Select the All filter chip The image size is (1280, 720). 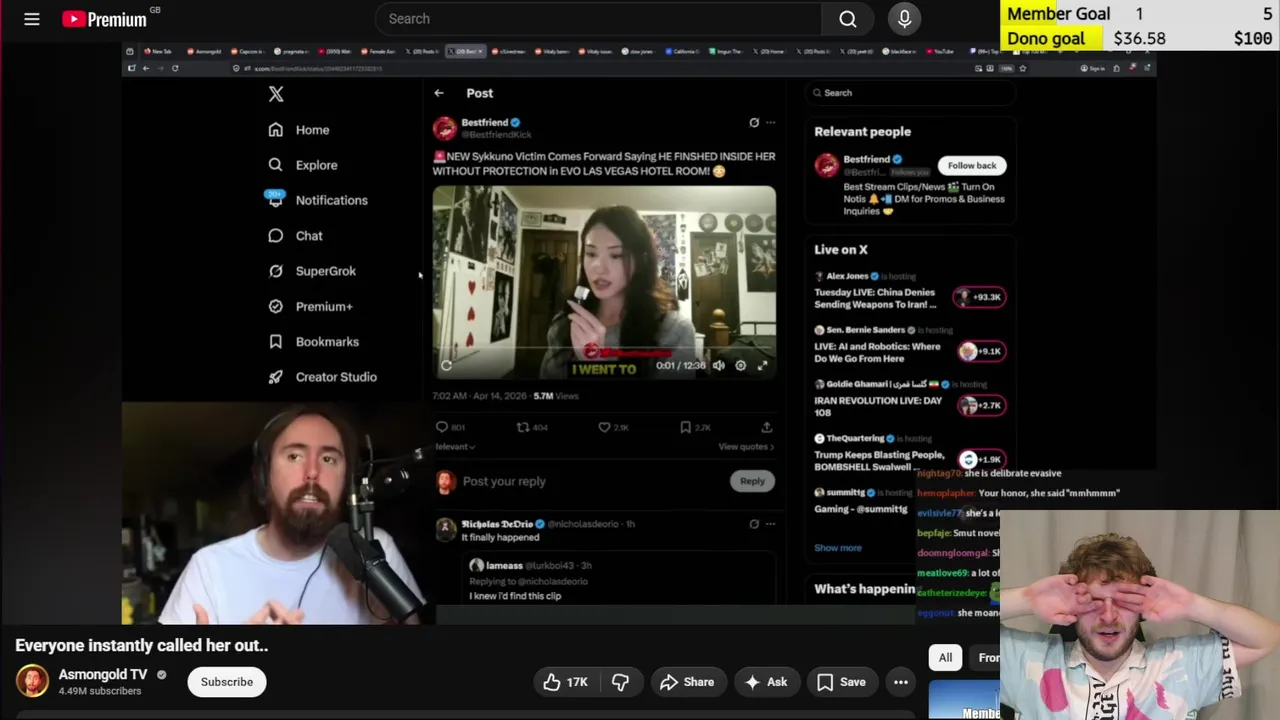(x=945, y=657)
